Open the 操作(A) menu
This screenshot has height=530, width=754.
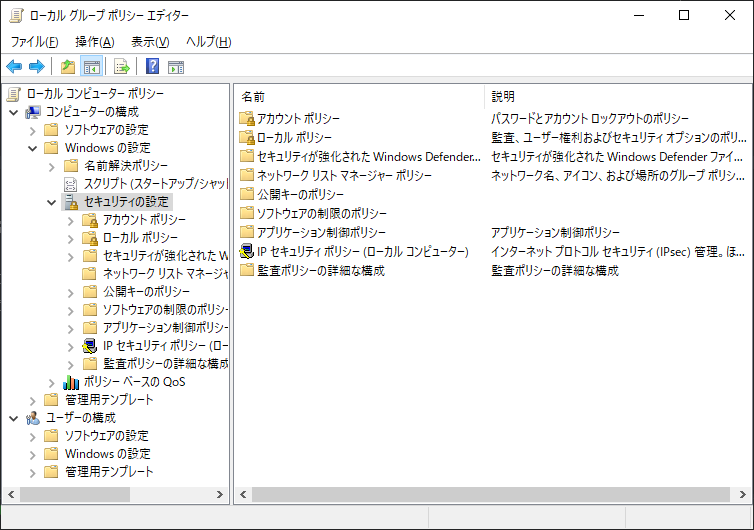coord(95,42)
